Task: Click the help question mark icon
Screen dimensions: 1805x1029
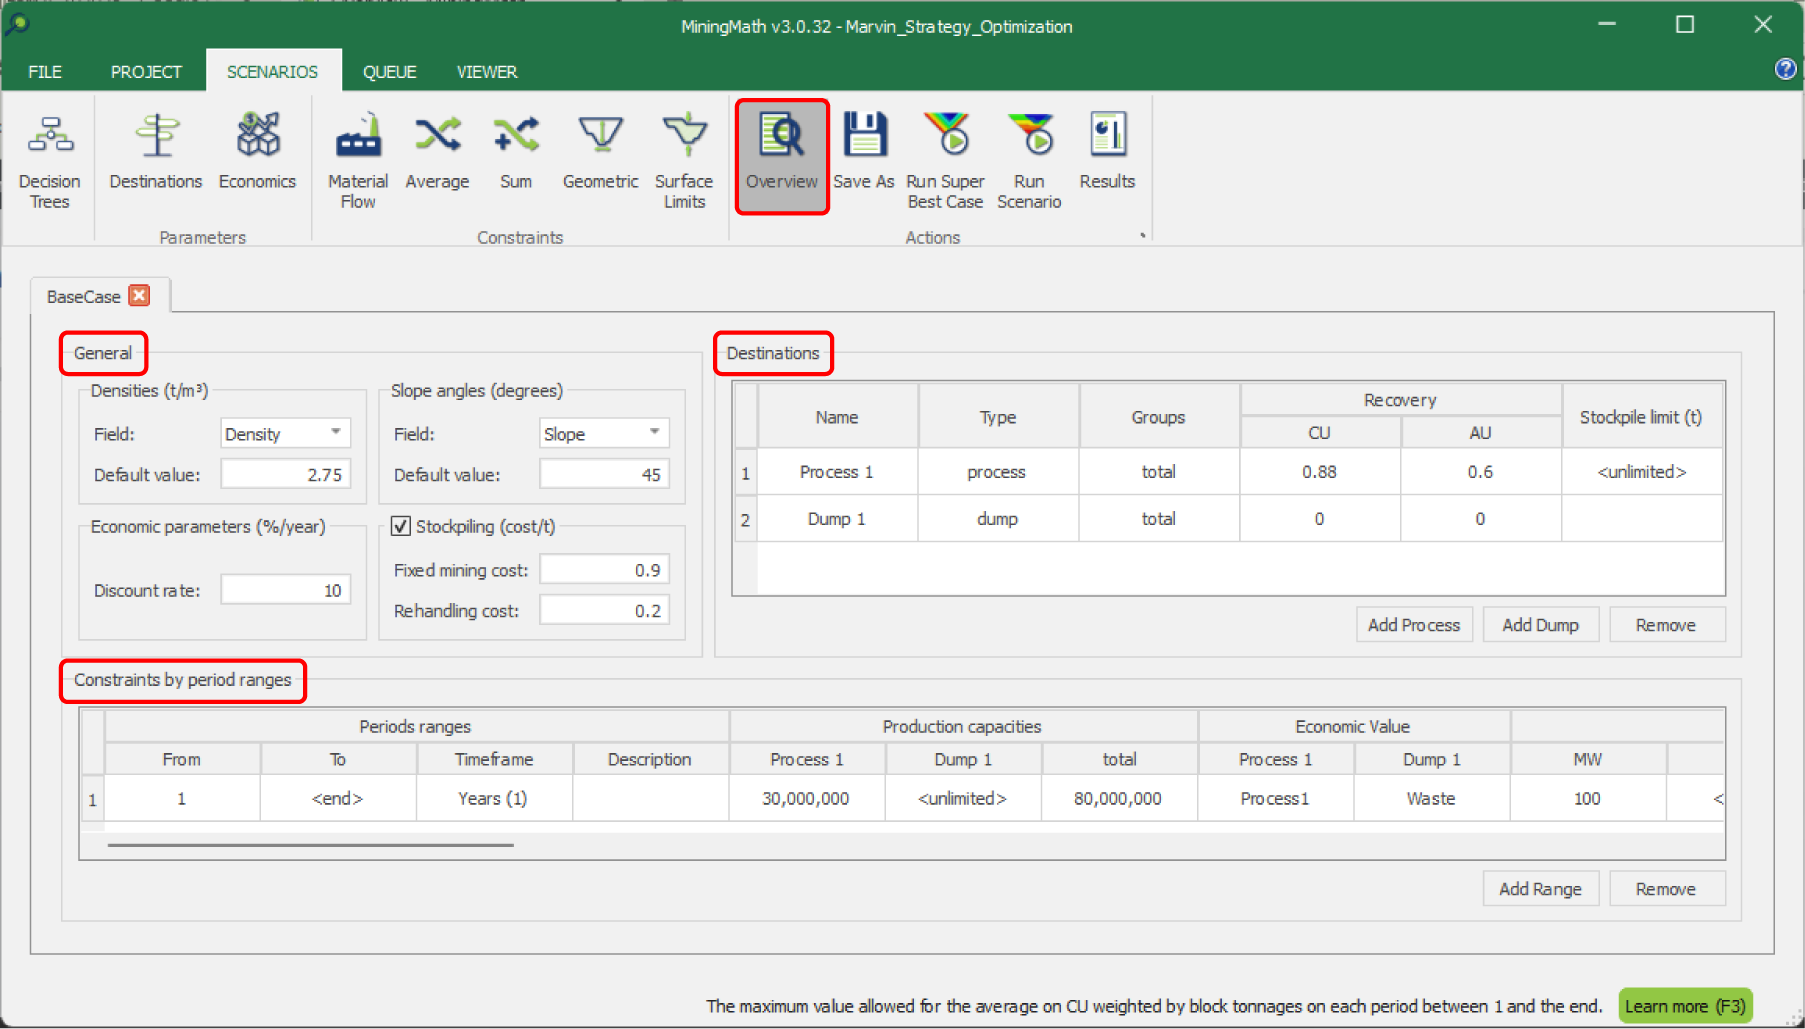Action: point(1785,69)
